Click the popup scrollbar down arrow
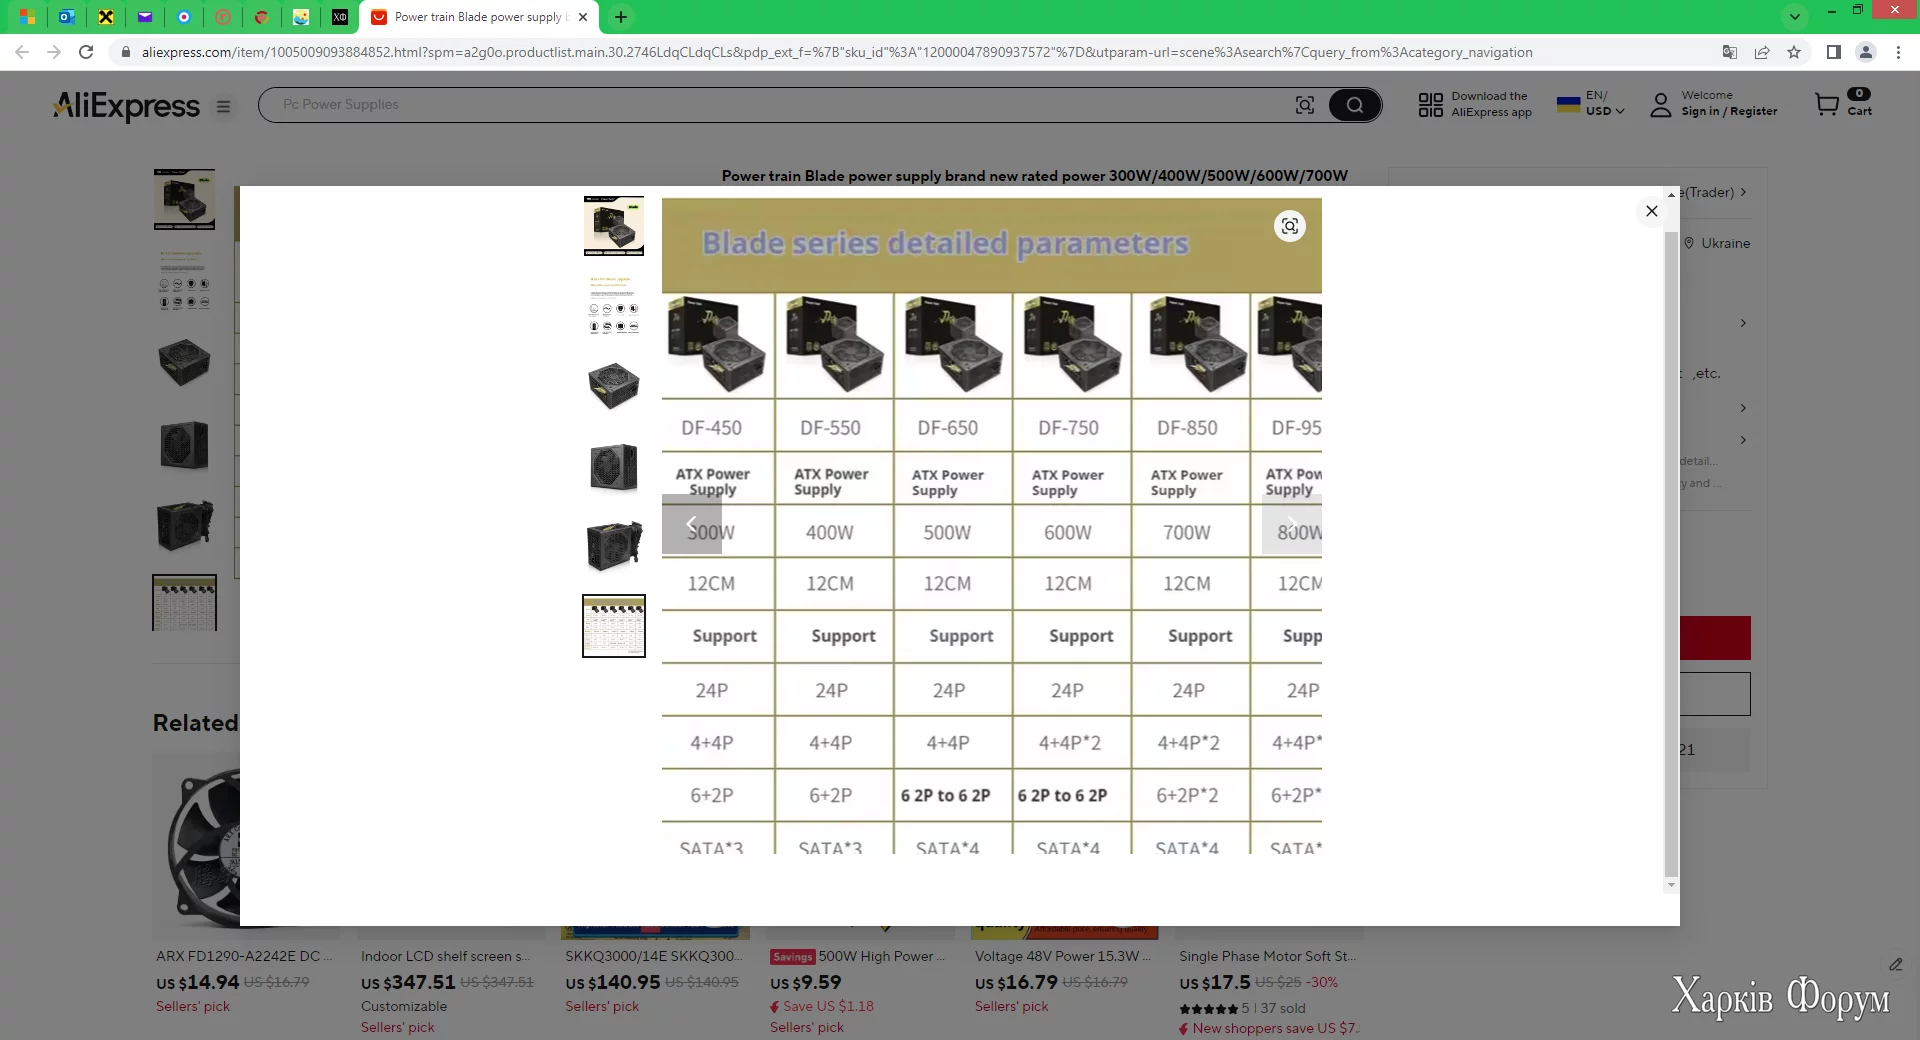The image size is (1920, 1040). click(x=1671, y=885)
